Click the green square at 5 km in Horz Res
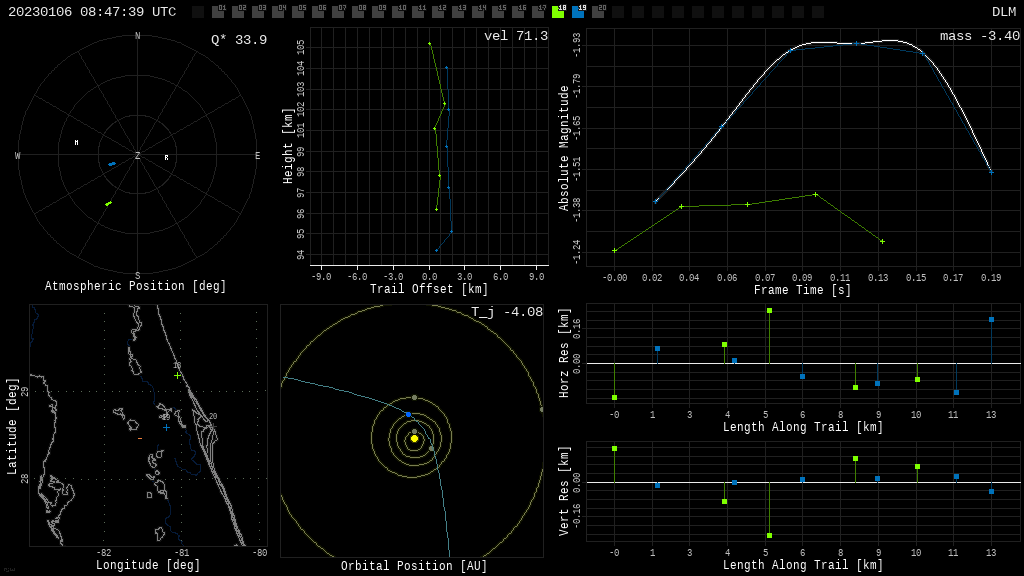The image size is (1024, 576). (769, 311)
